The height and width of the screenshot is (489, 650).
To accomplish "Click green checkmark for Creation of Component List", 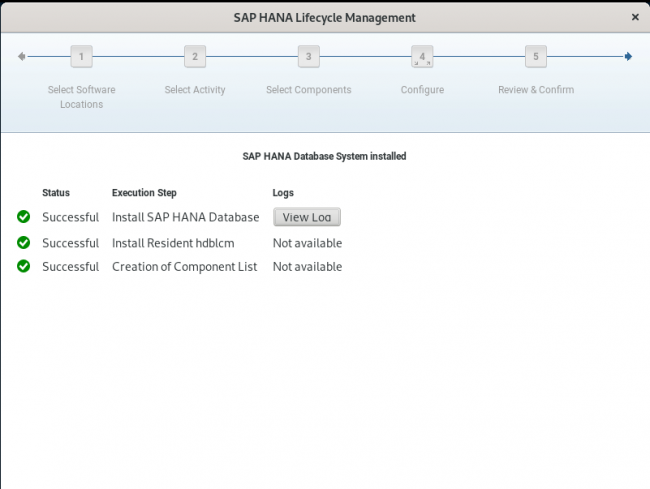I will [x=24, y=266].
